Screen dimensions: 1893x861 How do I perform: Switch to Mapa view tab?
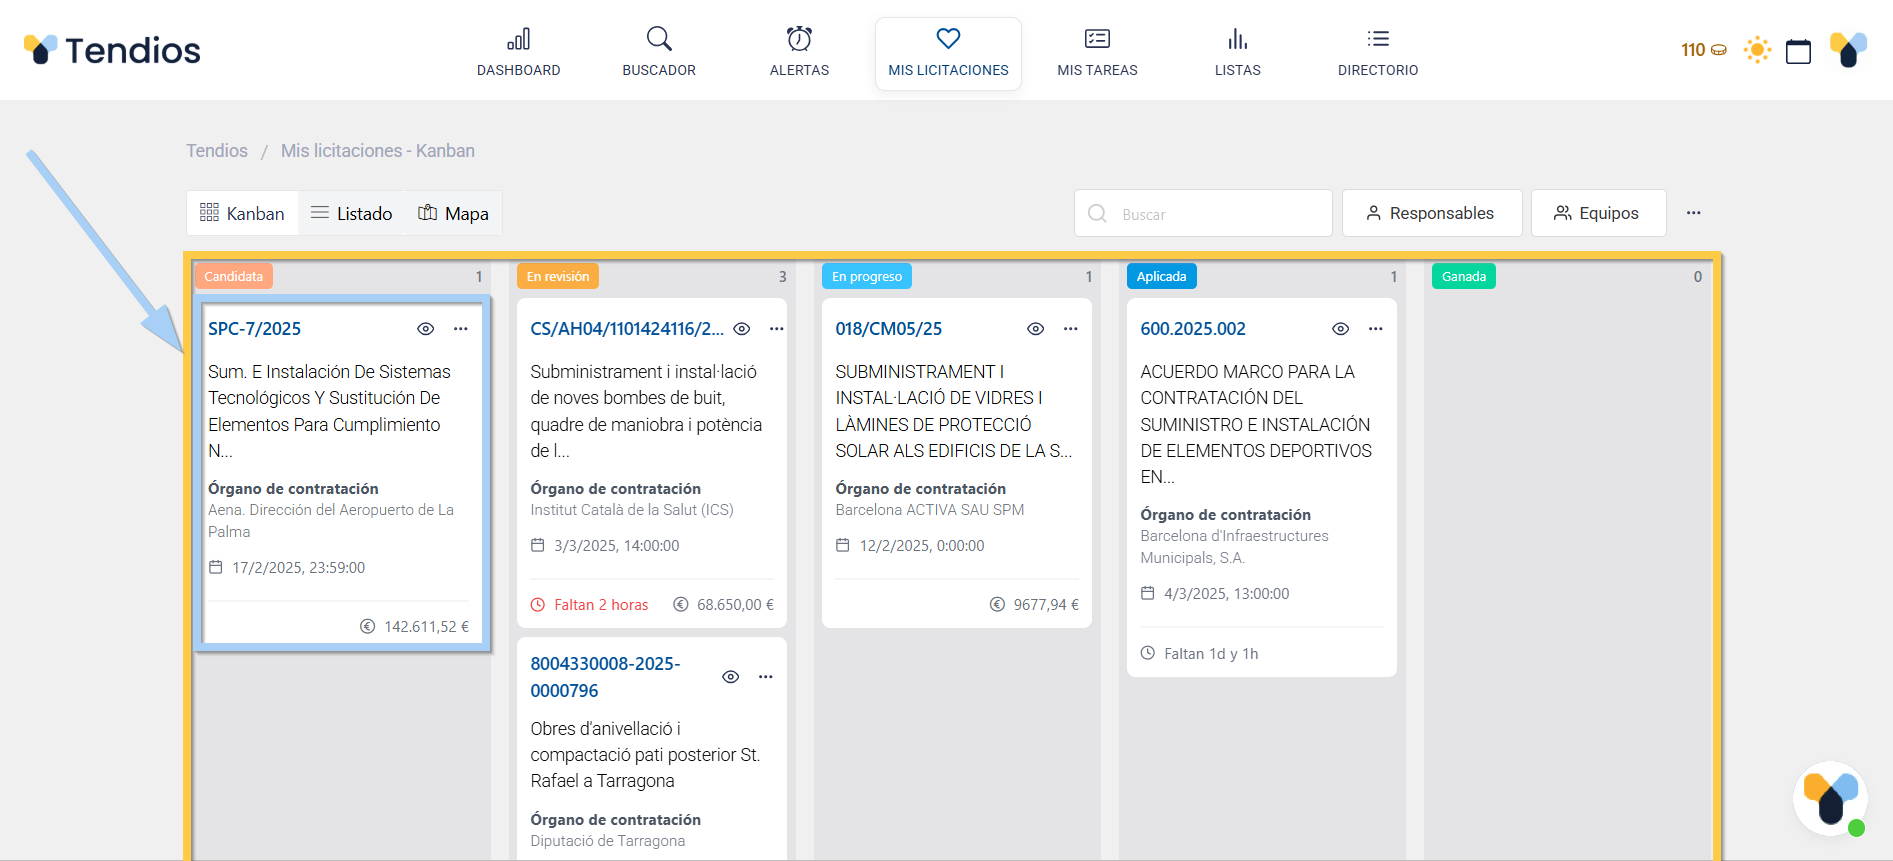tap(453, 214)
